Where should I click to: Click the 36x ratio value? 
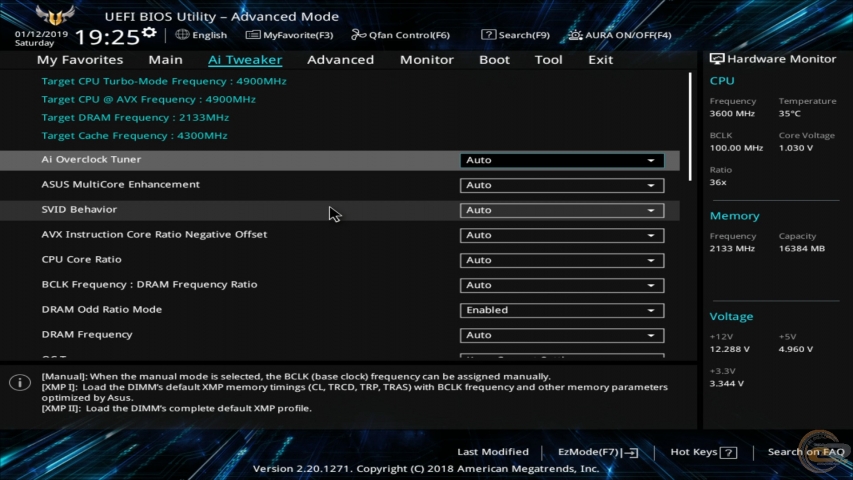click(x=718, y=182)
